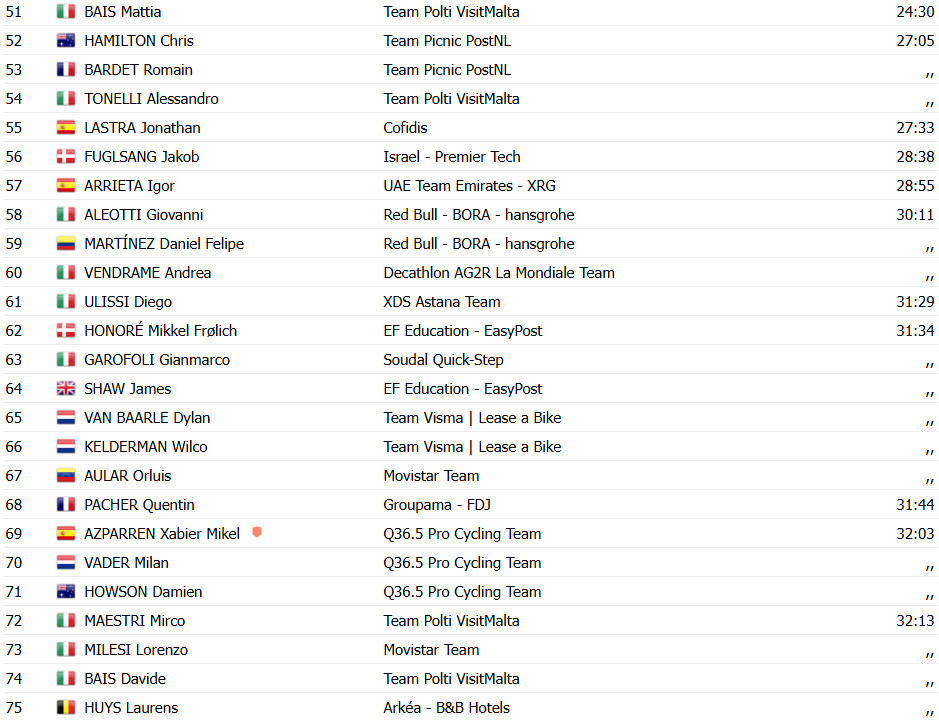
Task: Click the Dutch flag beside KELDERMAN Wilco
Action: 66,446
